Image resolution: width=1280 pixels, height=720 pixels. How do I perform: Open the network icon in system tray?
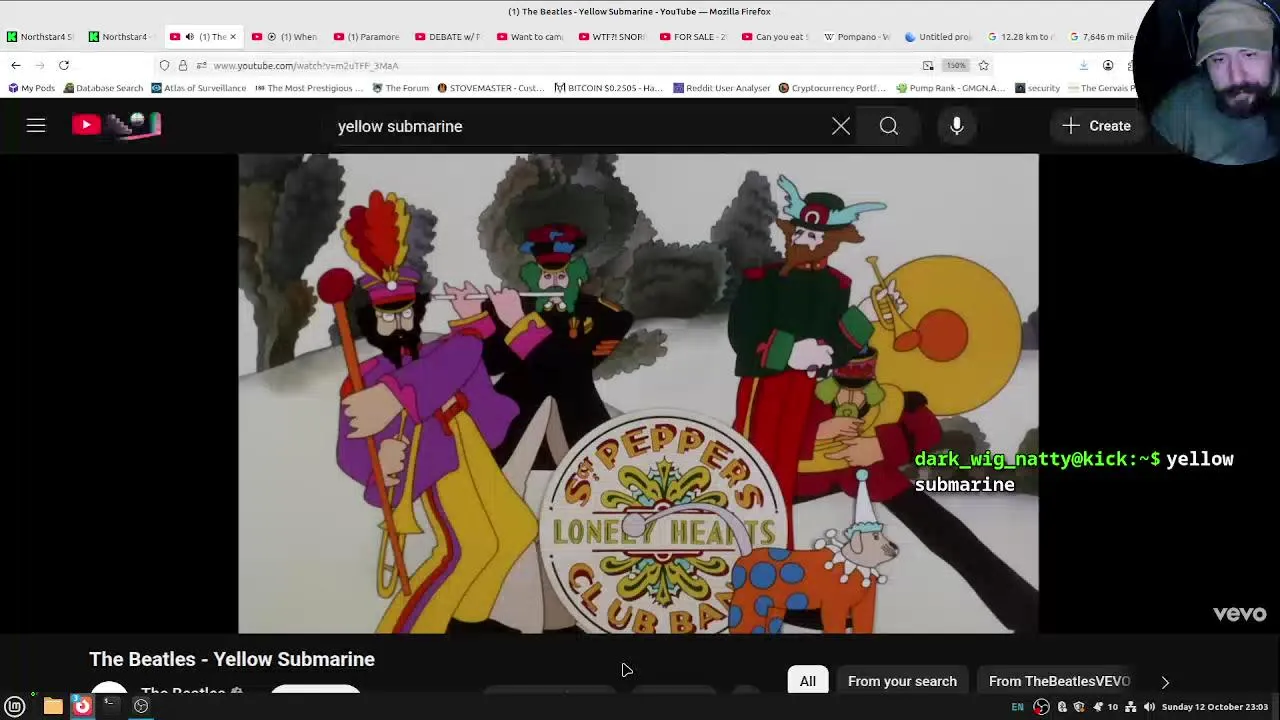(1131, 707)
